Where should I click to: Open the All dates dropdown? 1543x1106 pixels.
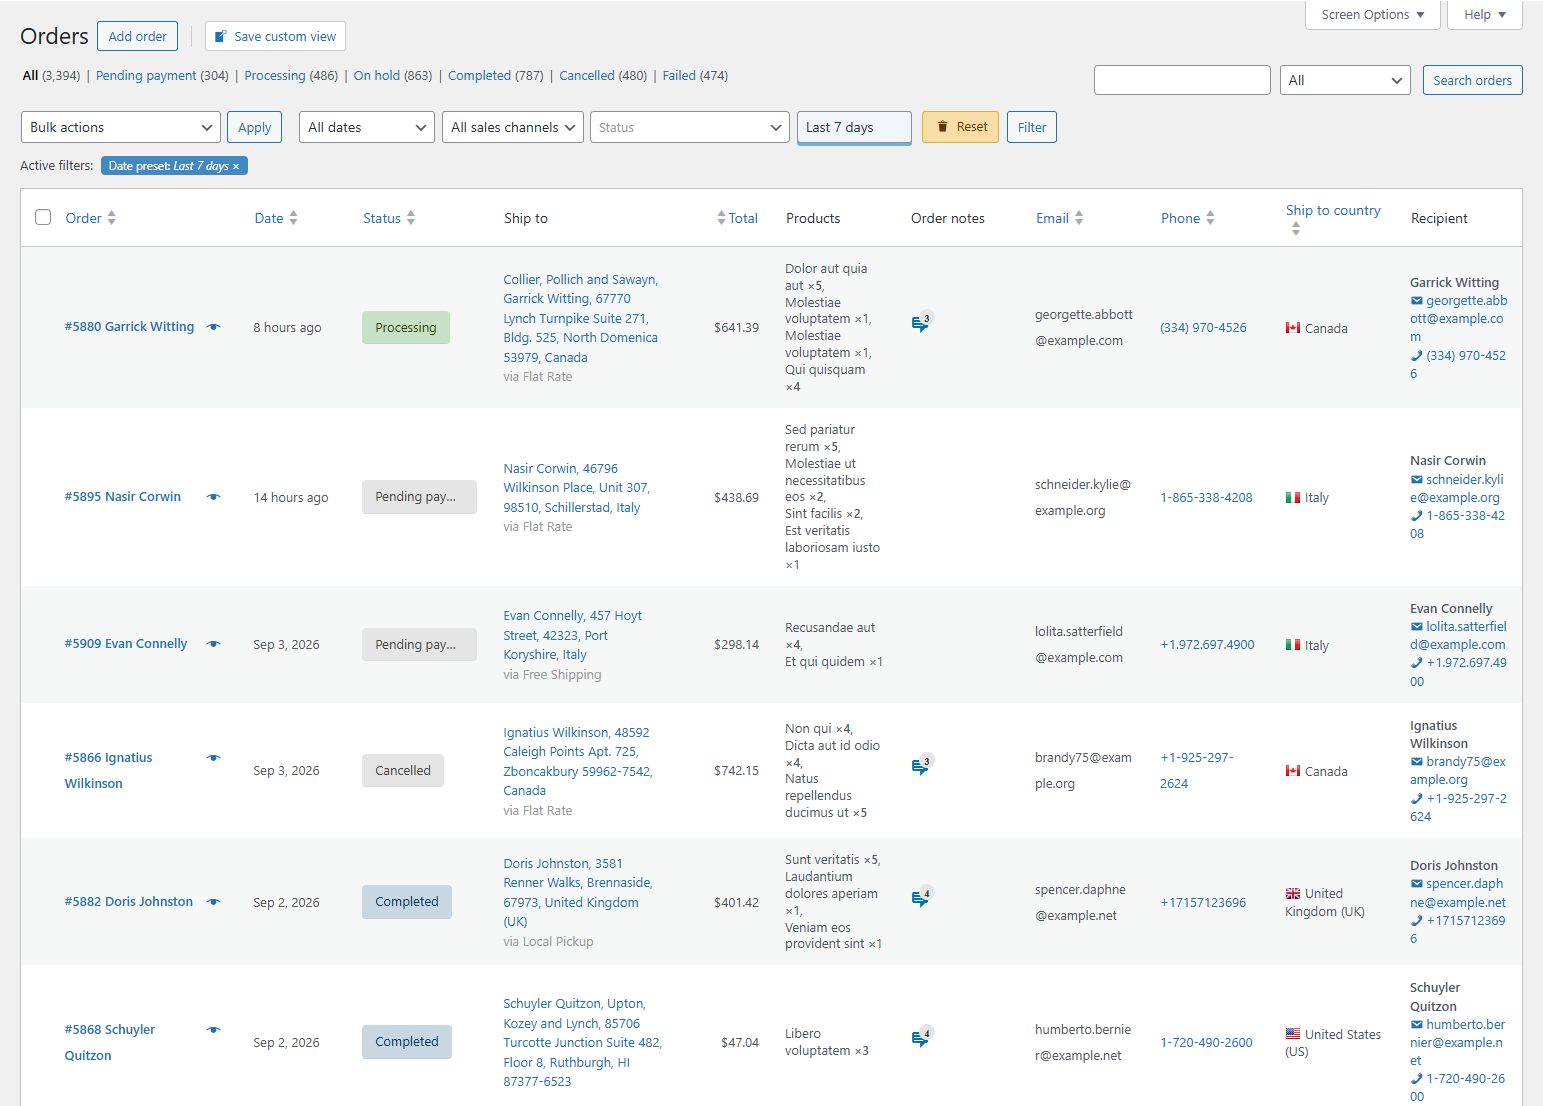367,127
